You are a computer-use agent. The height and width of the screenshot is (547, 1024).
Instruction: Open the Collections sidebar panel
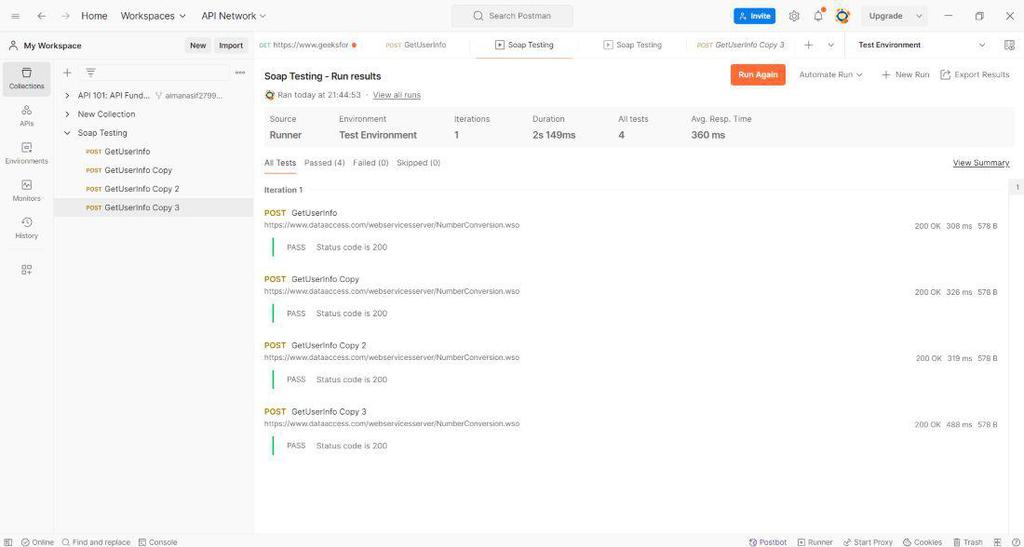click(27, 78)
